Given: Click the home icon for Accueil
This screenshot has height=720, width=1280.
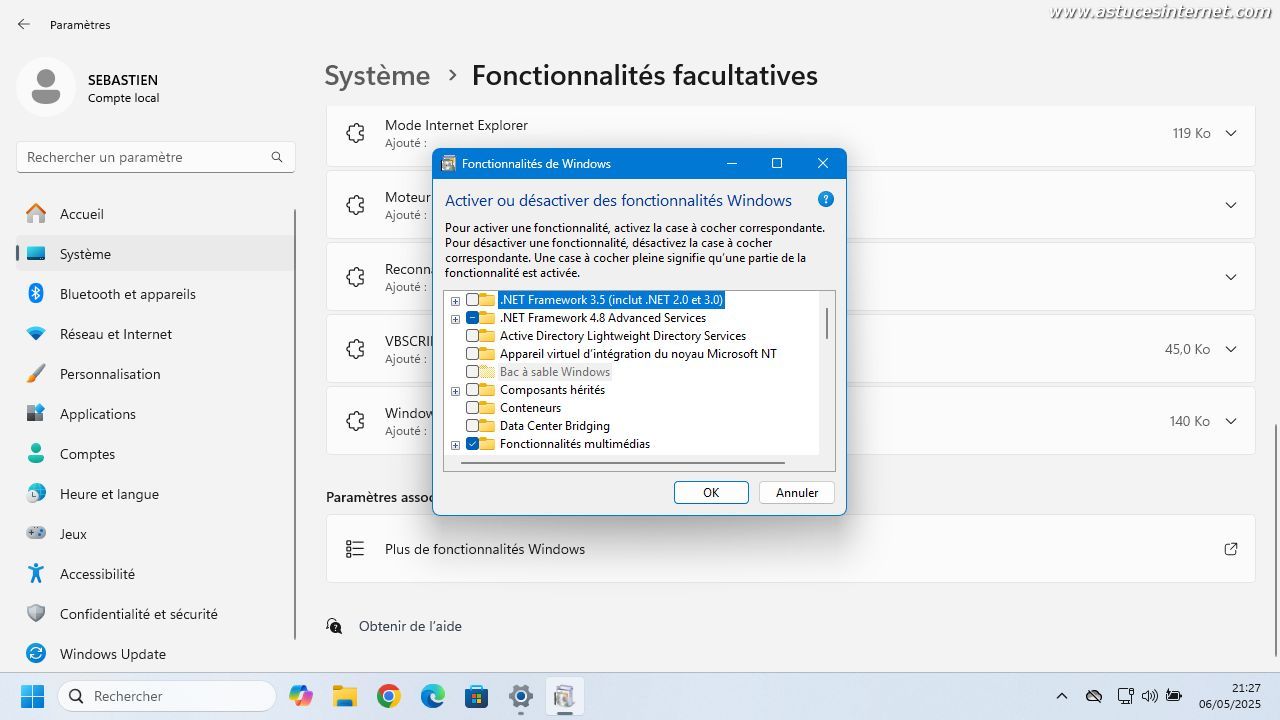Looking at the screenshot, I should point(36,214).
